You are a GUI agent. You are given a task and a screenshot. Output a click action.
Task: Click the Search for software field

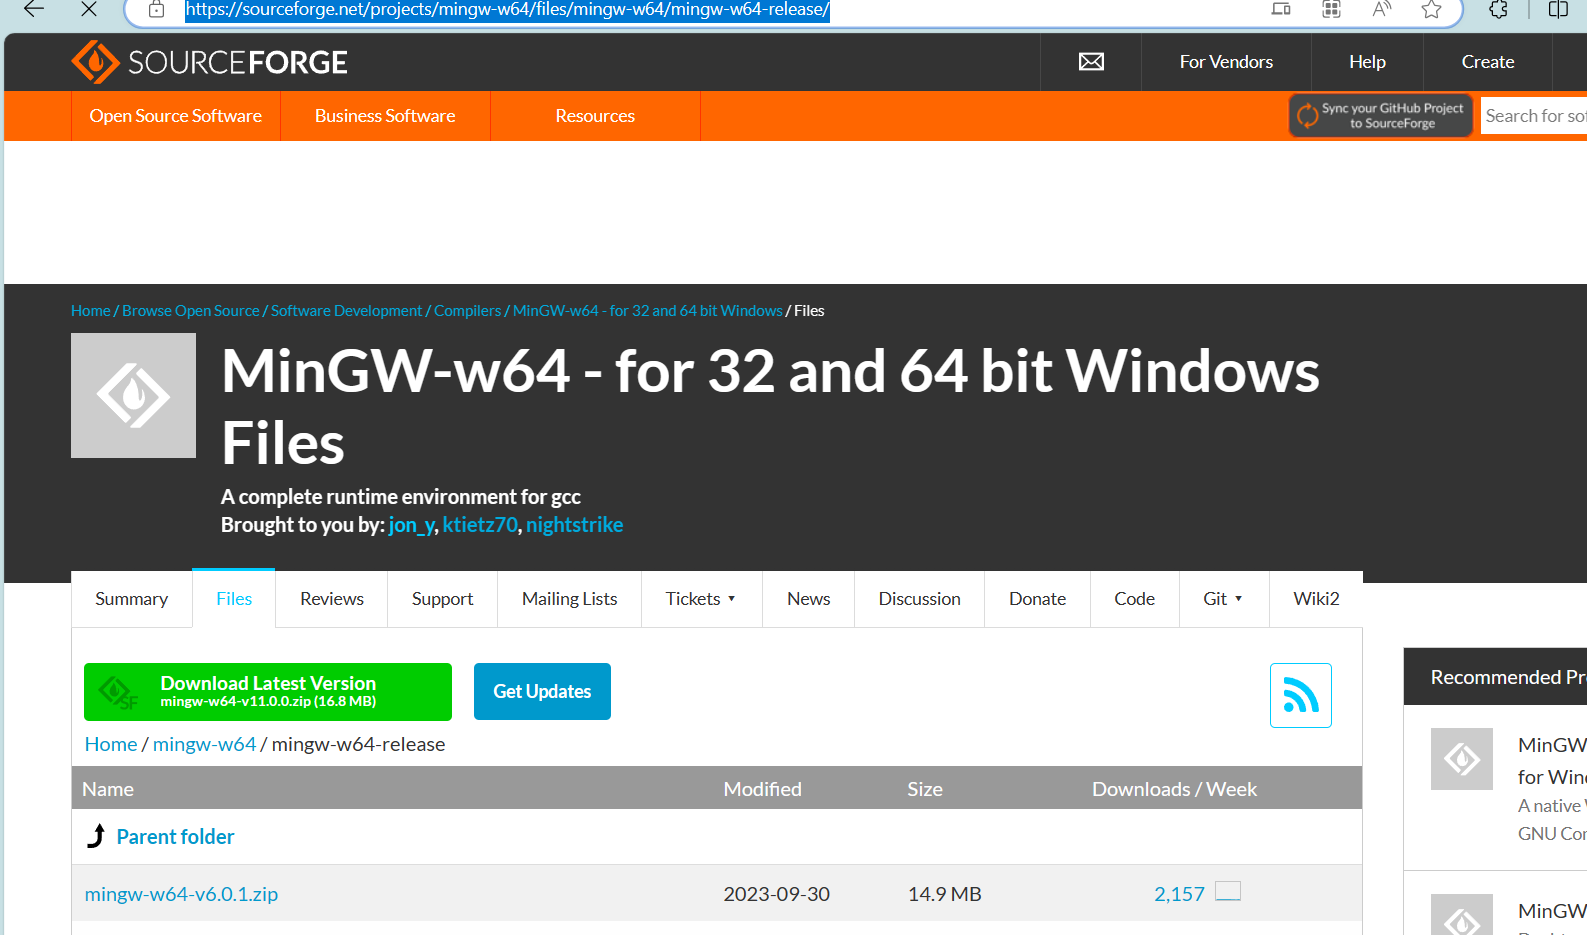tap(1534, 116)
